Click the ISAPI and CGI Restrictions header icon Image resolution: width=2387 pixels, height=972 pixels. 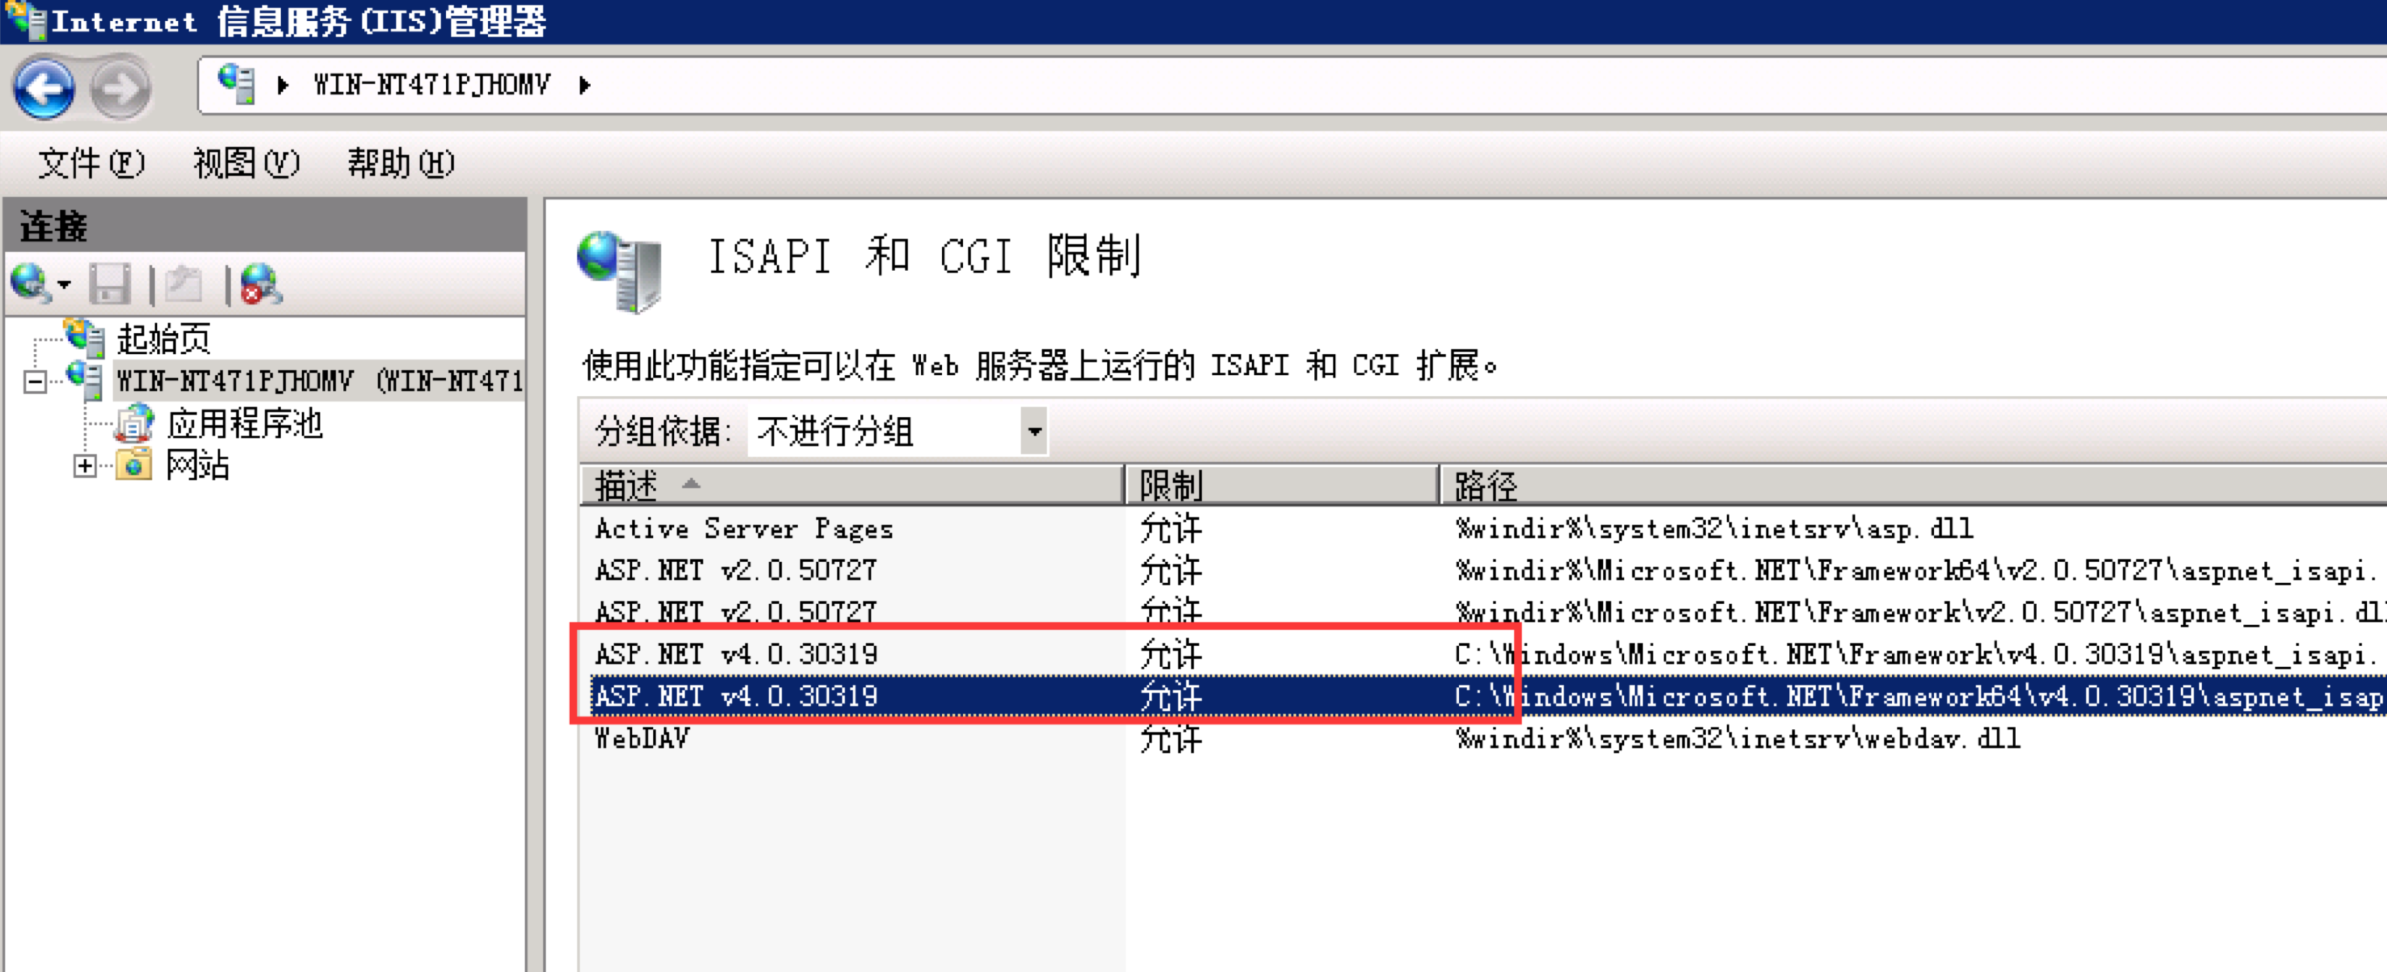(620, 270)
